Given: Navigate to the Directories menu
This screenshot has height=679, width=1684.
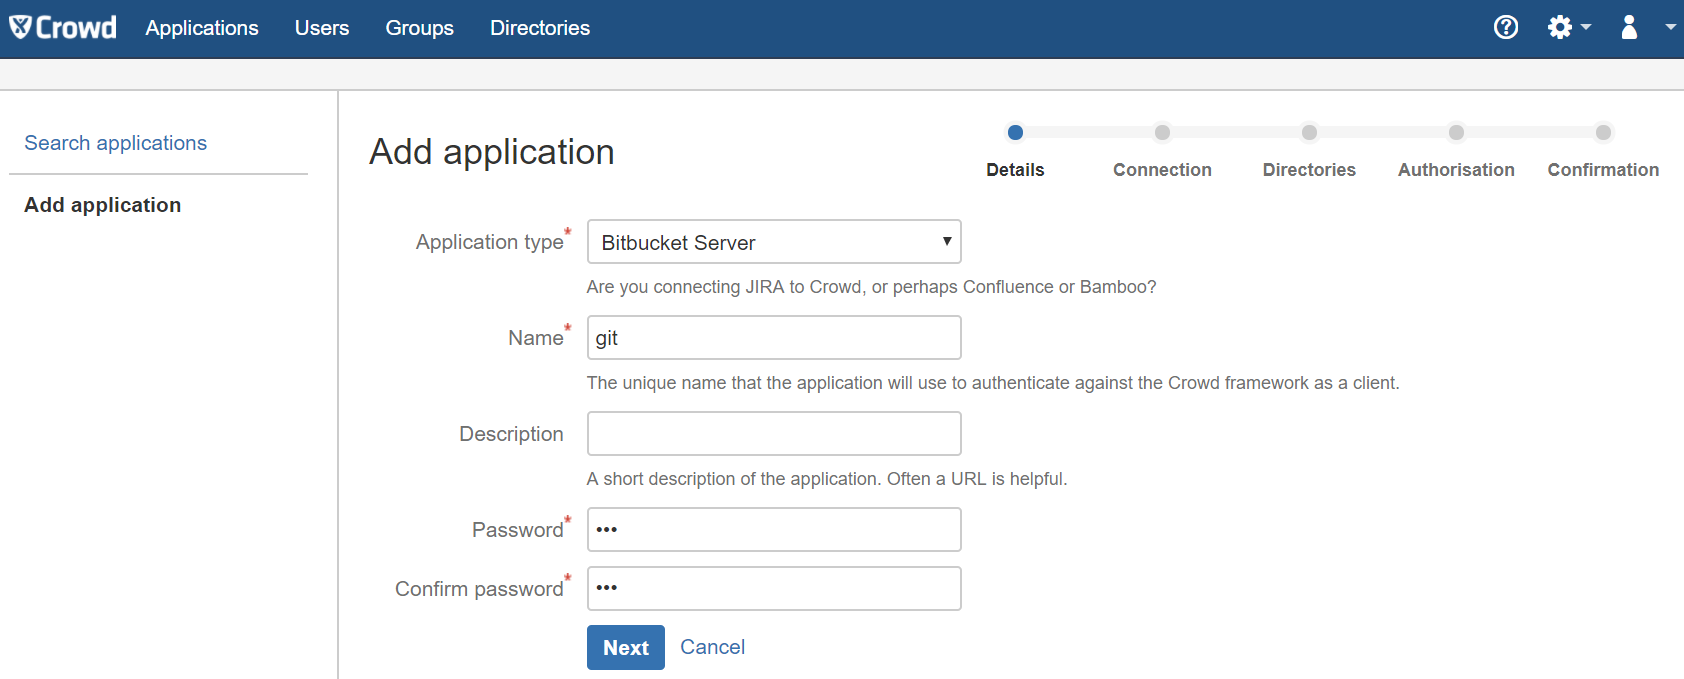Looking at the screenshot, I should [540, 28].
